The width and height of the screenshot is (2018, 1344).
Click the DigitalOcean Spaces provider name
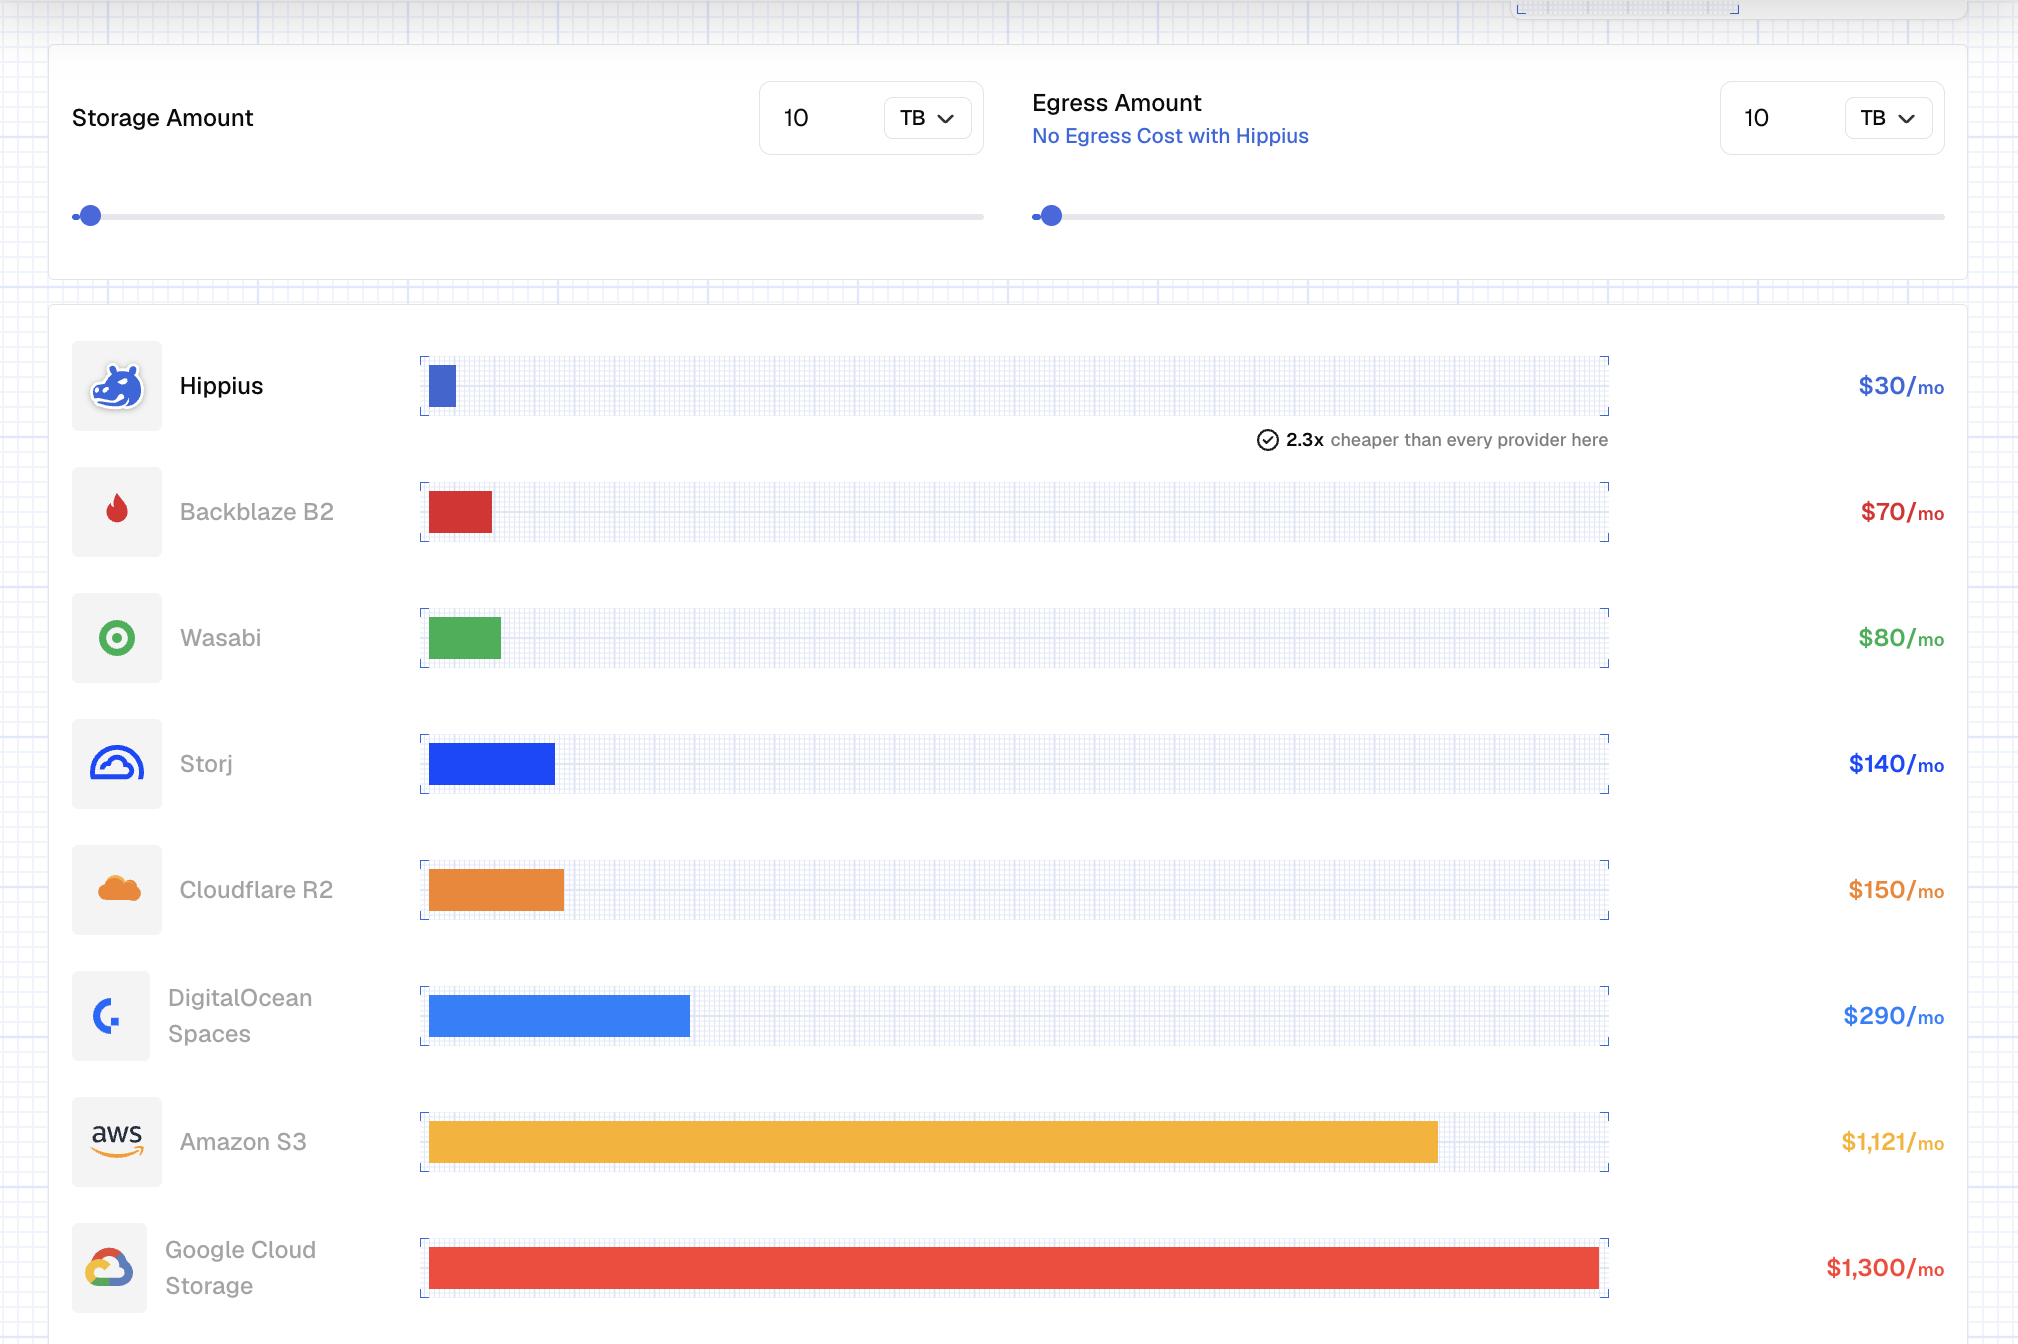tap(240, 1016)
